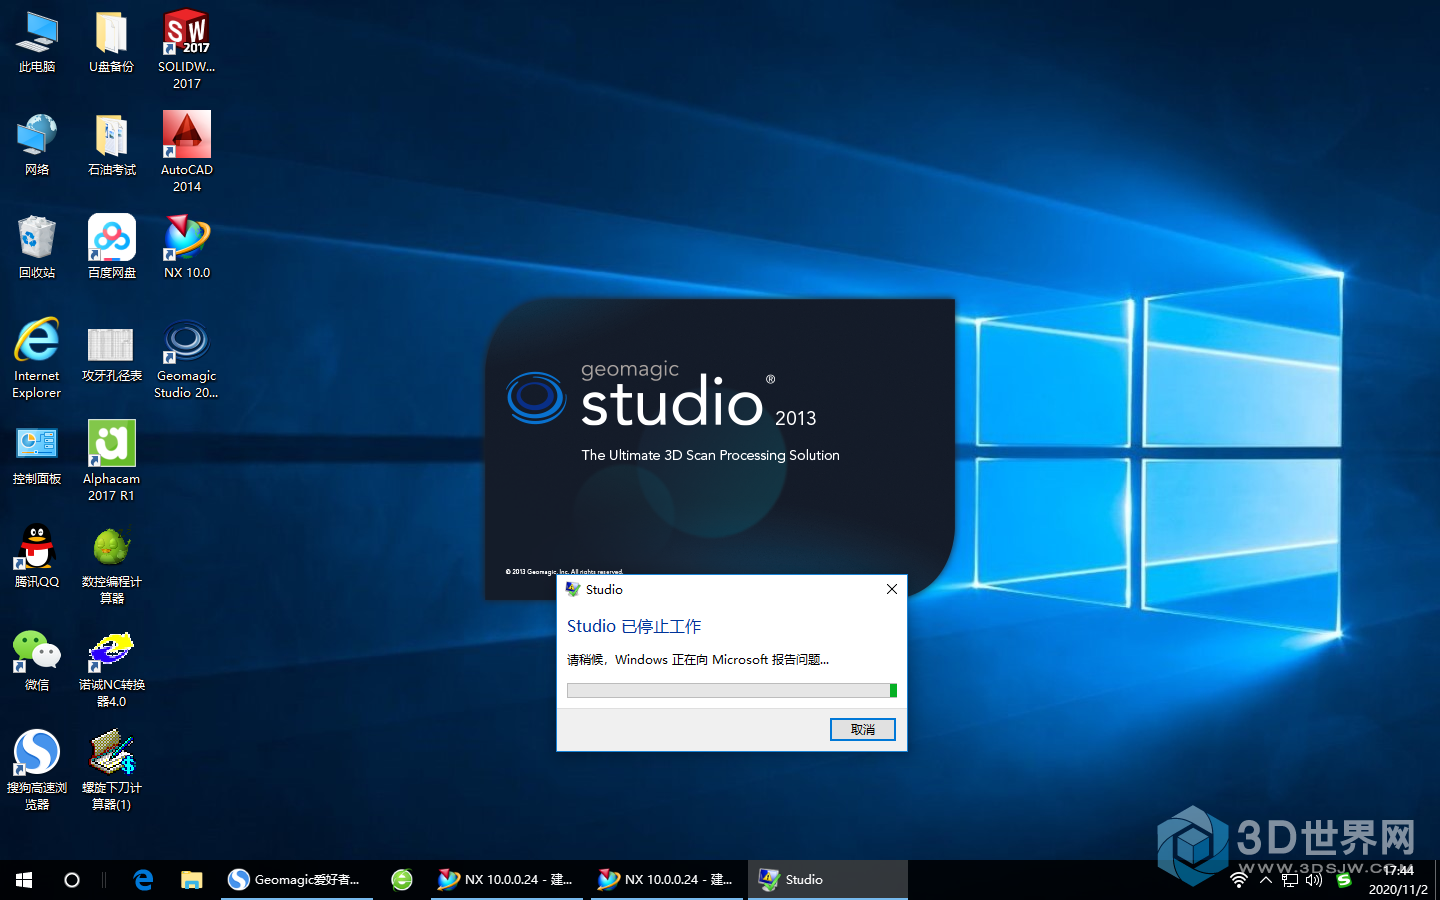The width and height of the screenshot is (1440, 900).
Task: Select the 微信 desktop icon
Action: (37, 660)
